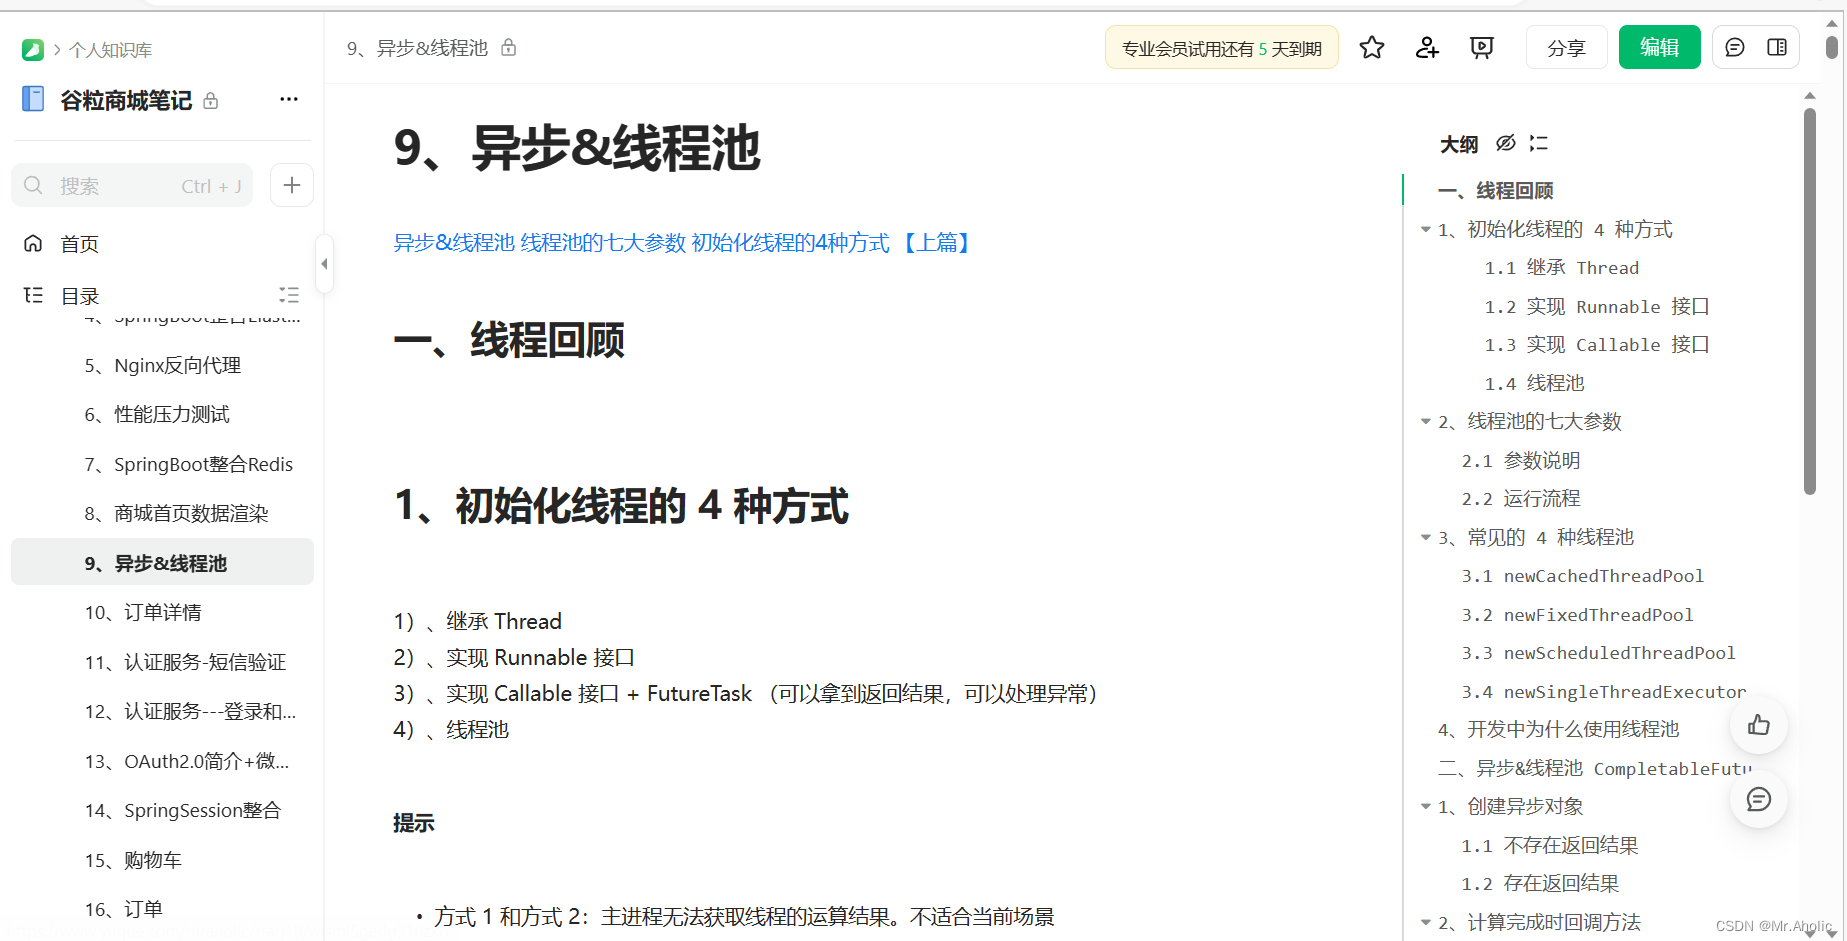Collapse outline section 1、初始化线程的 4 种方式
Viewport: 1847px width, 941px height.
coord(1425,229)
